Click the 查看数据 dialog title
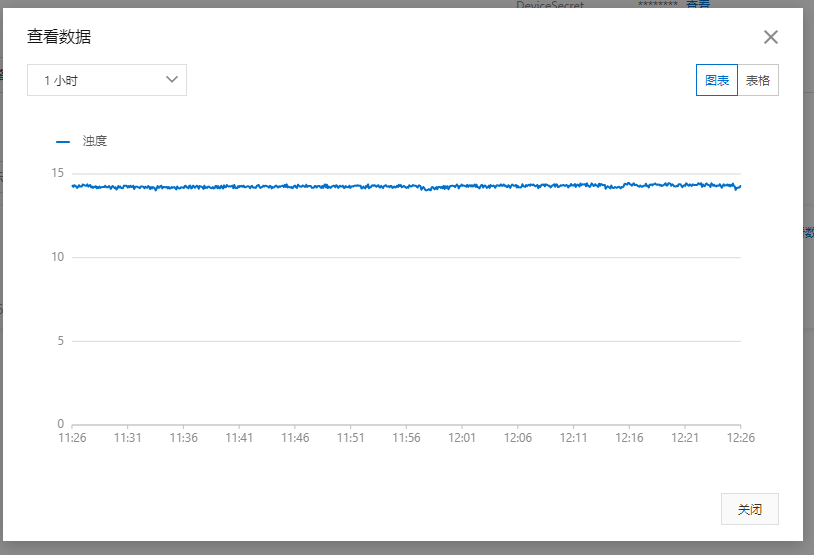The height and width of the screenshot is (555, 814). pos(60,37)
